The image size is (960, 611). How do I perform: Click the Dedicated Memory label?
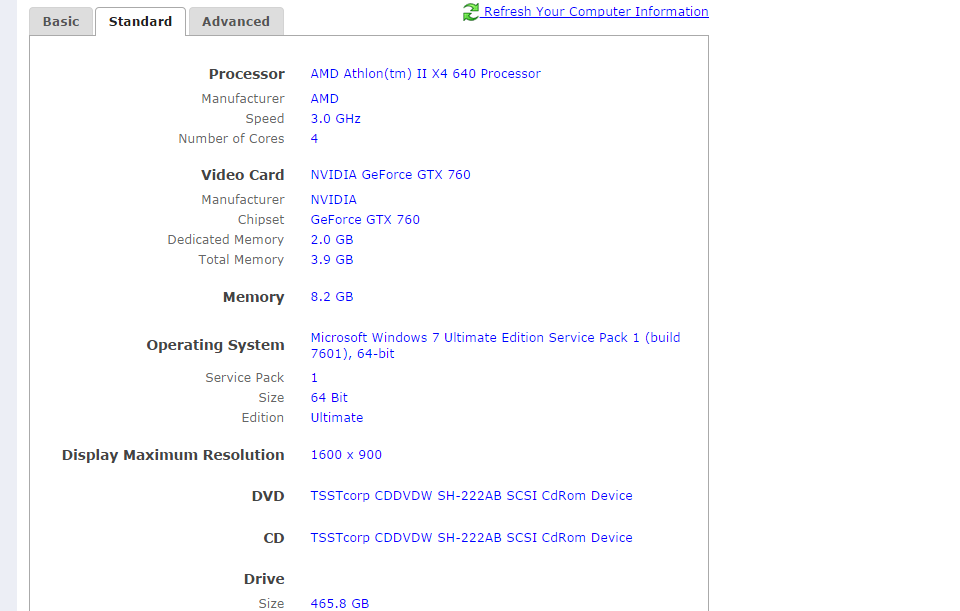[226, 240]
